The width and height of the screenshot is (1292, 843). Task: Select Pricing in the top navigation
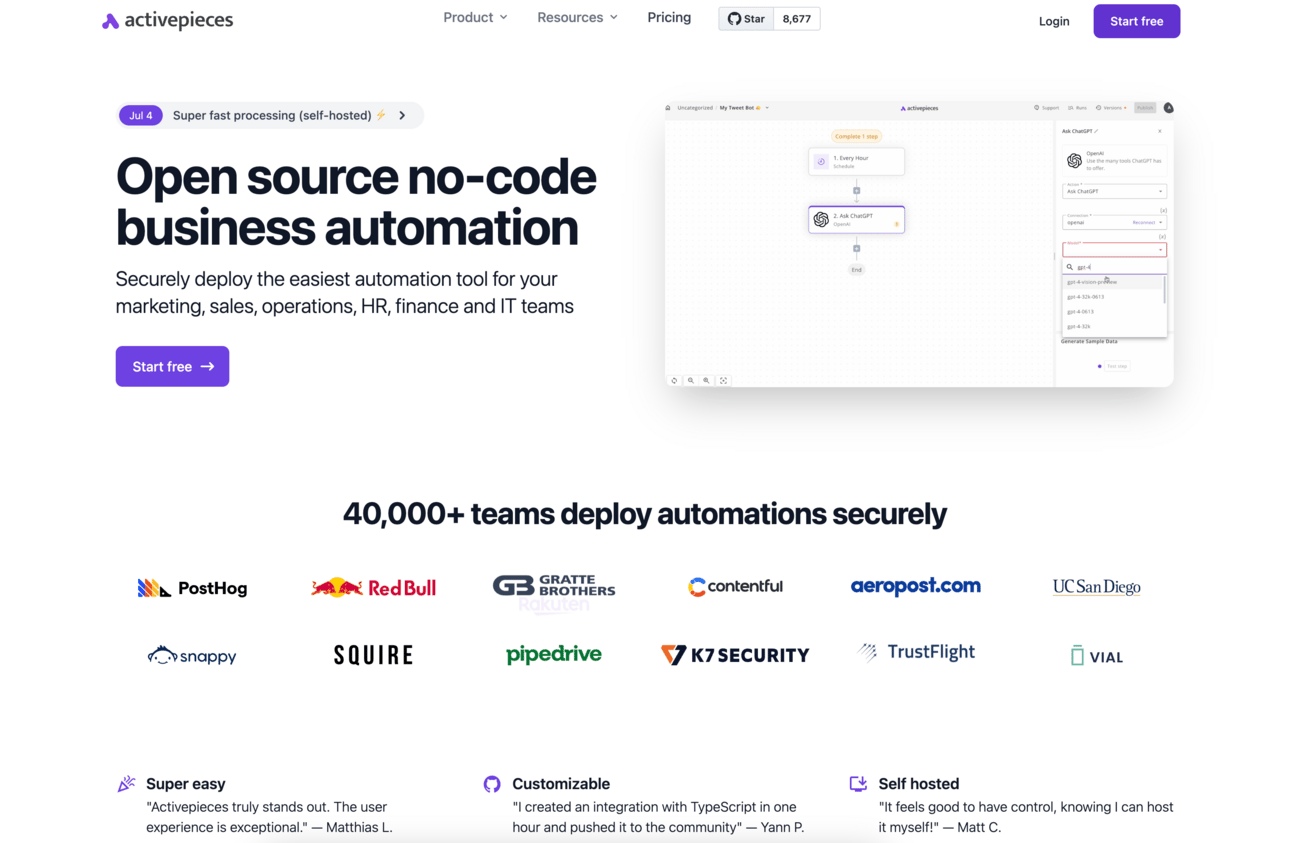click(x=668, y=17)
